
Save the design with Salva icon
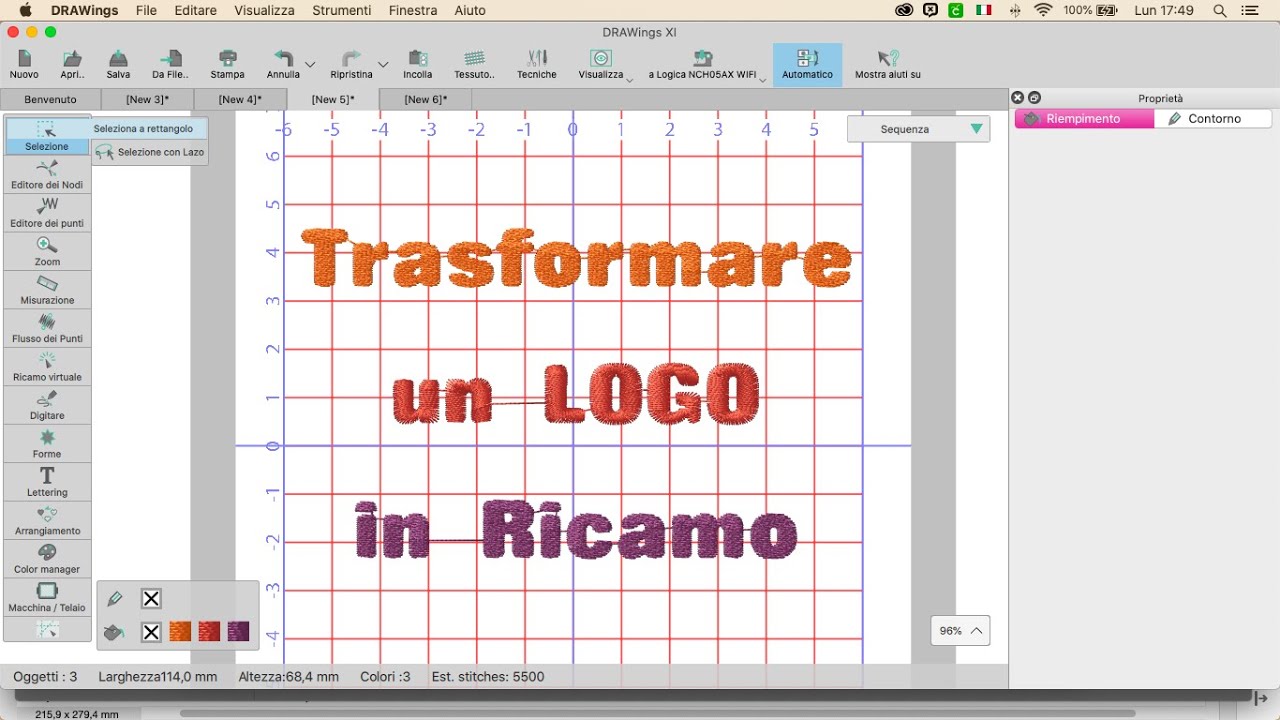tap(118, 65)
